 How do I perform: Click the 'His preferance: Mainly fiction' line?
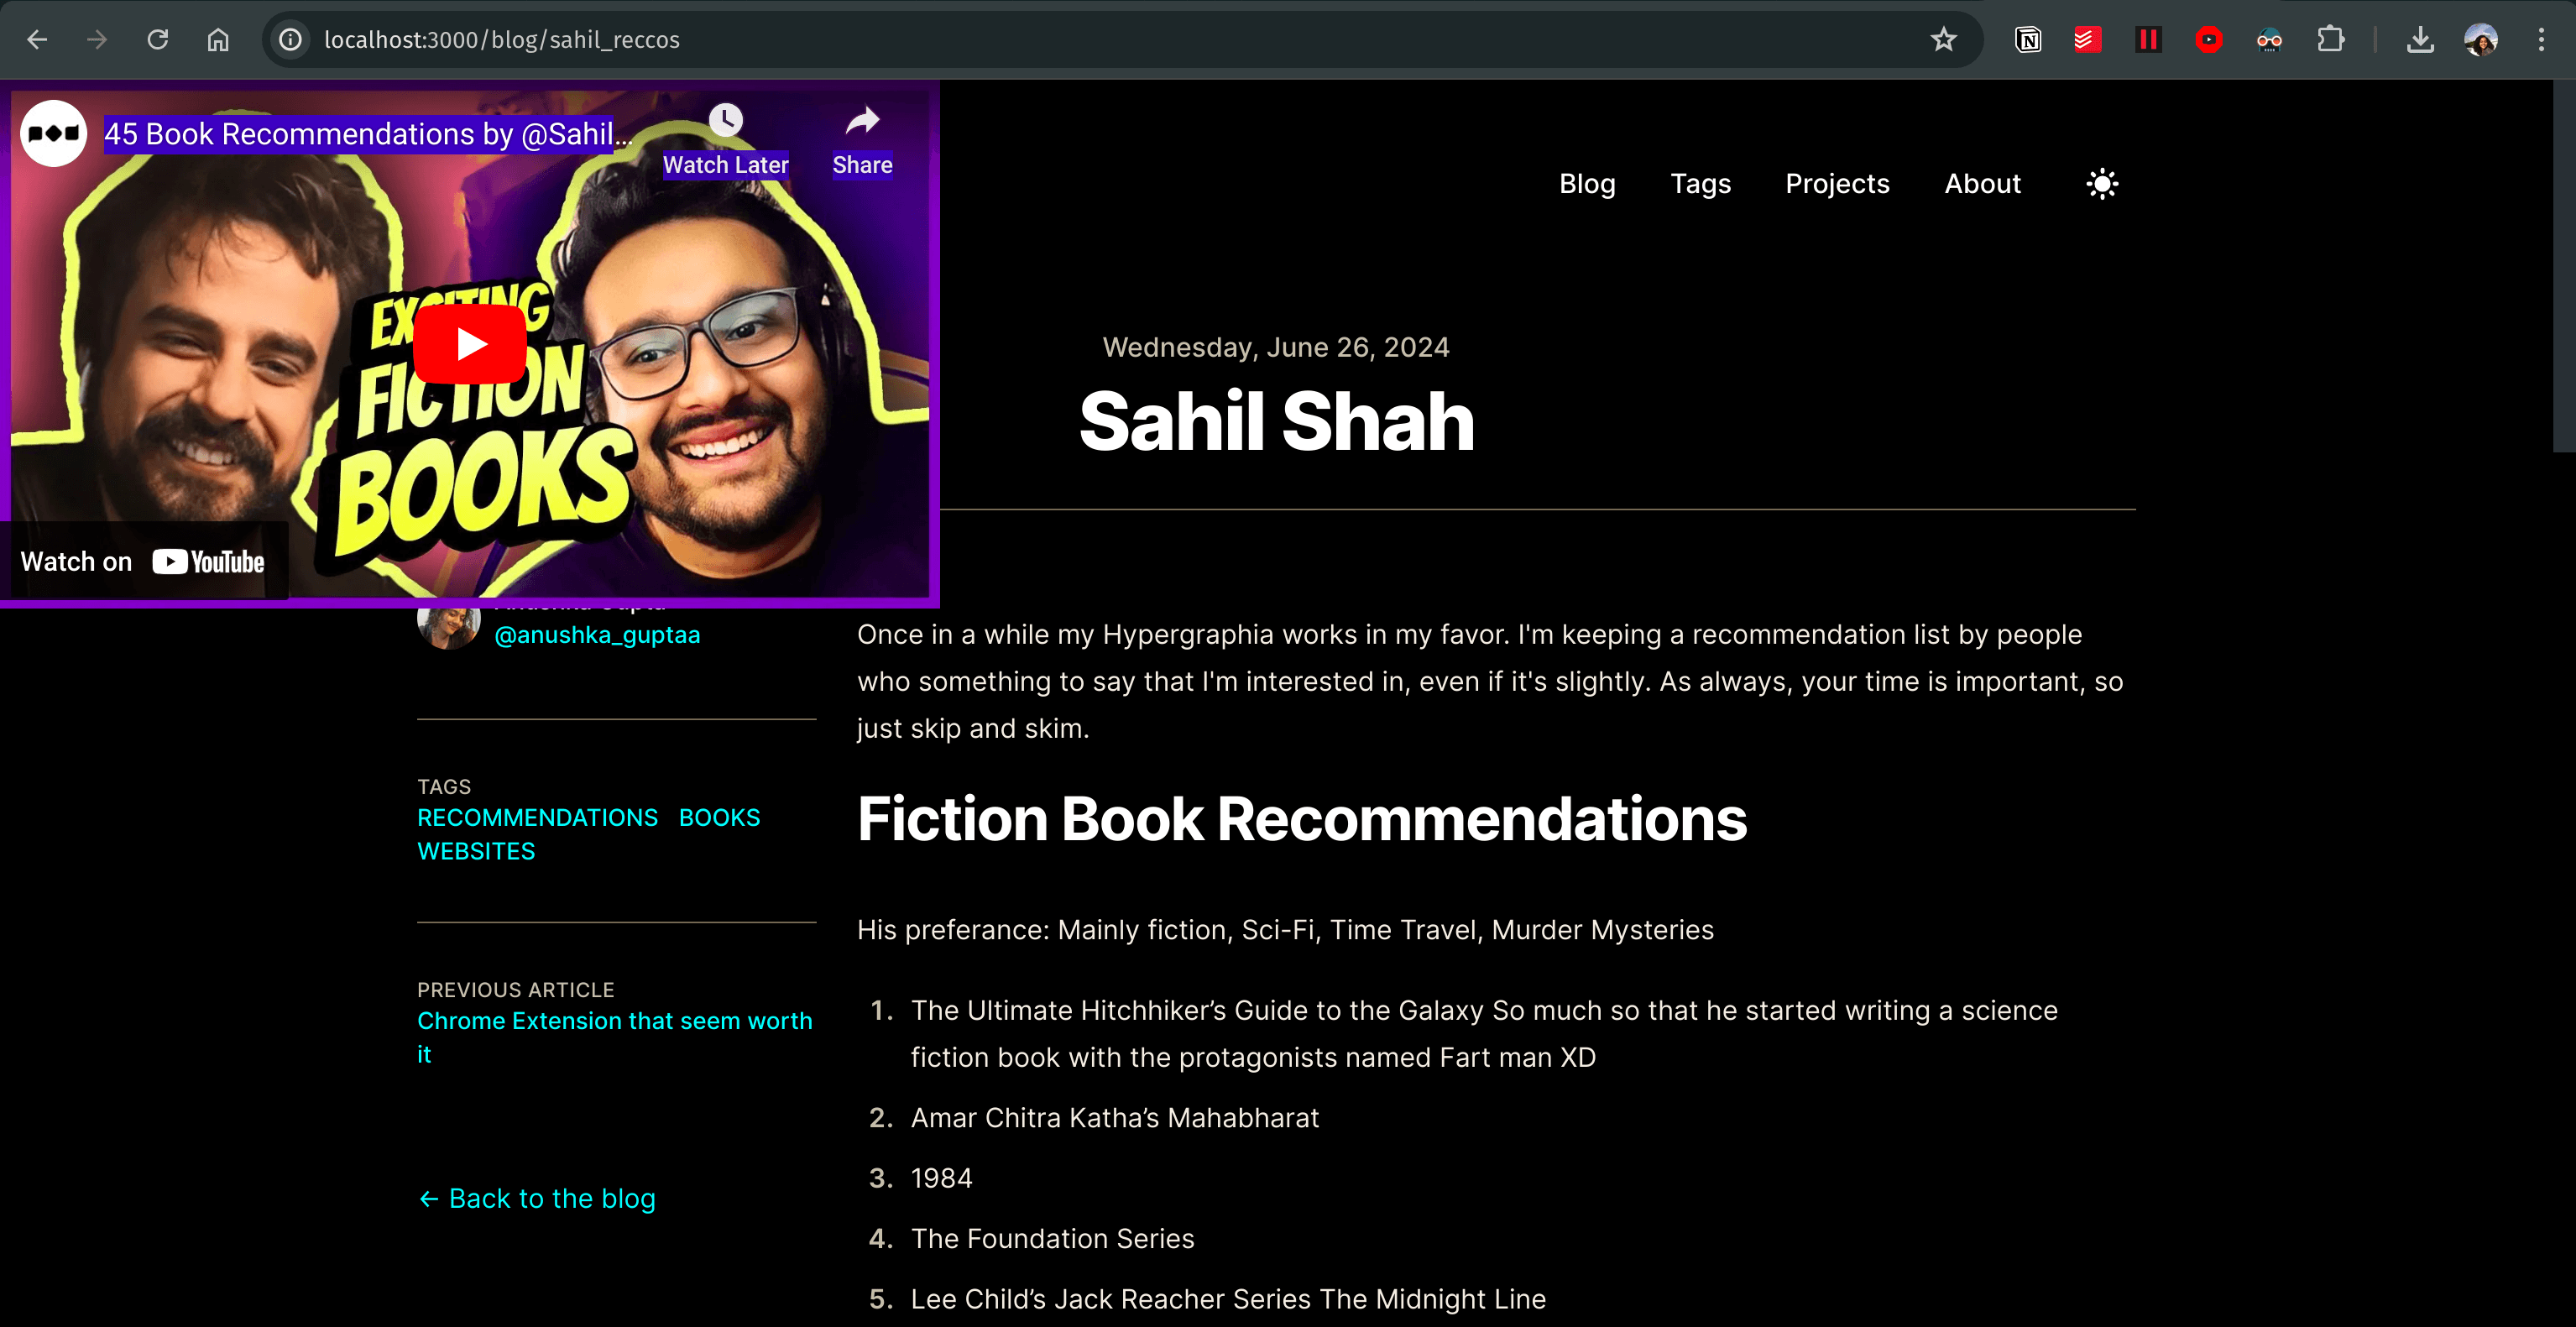(1285, 930)
